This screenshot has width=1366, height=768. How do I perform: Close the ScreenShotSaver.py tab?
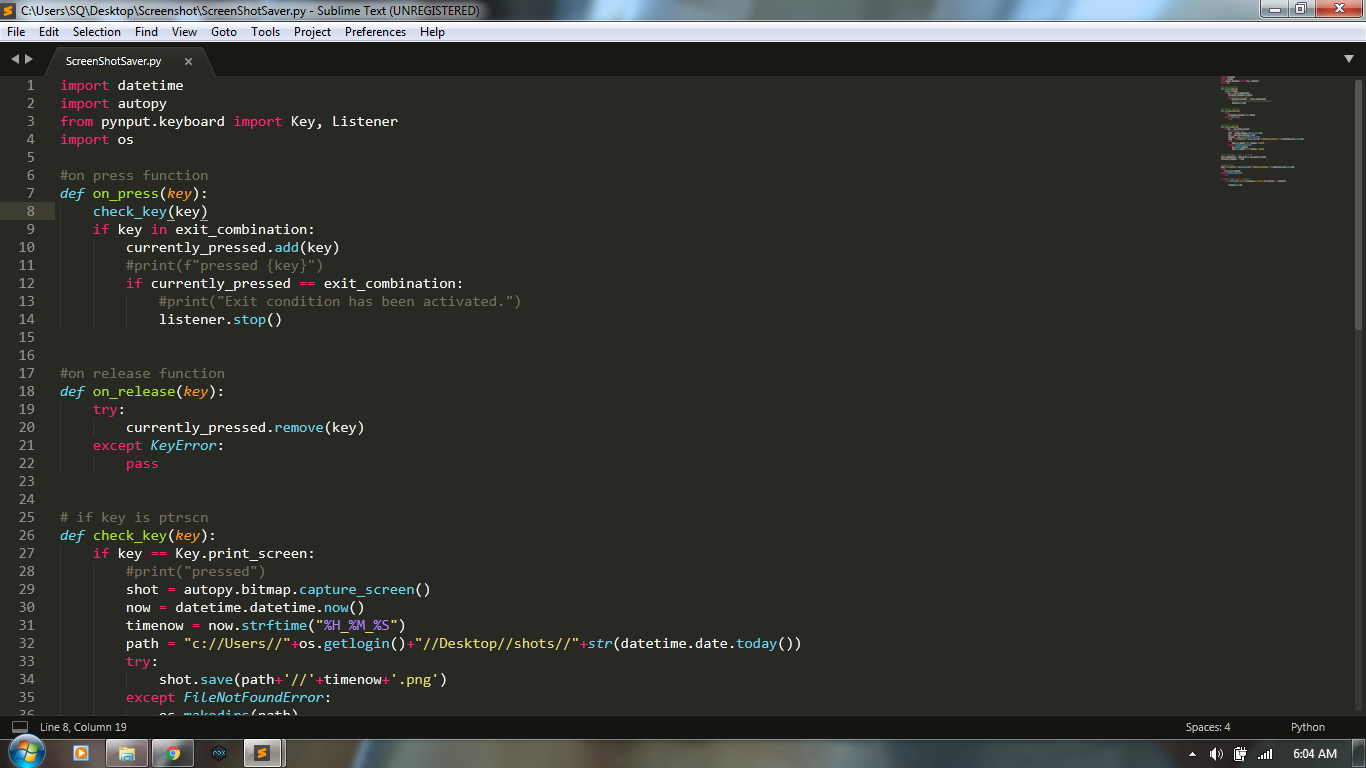[188, 60]
